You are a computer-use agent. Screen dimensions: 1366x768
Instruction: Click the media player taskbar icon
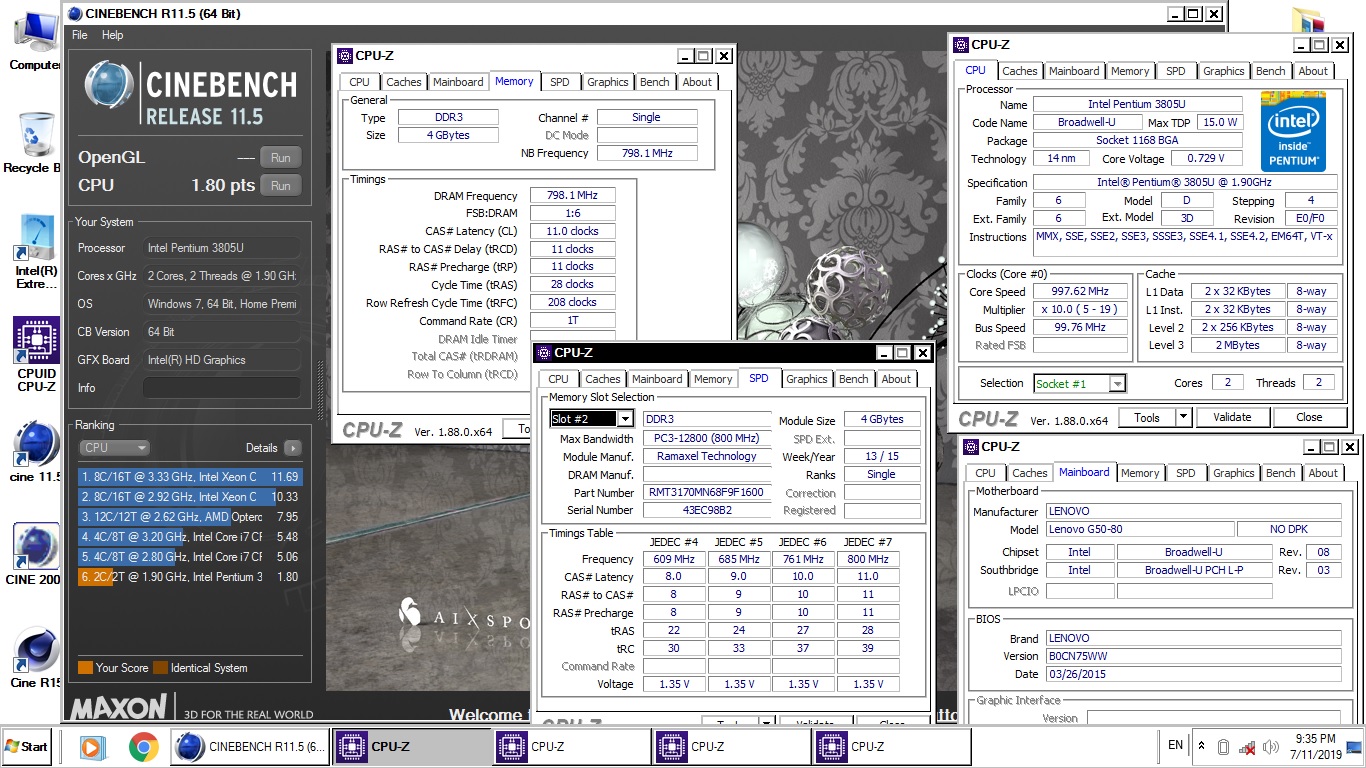pyautogui.click(x=91, y=747)
